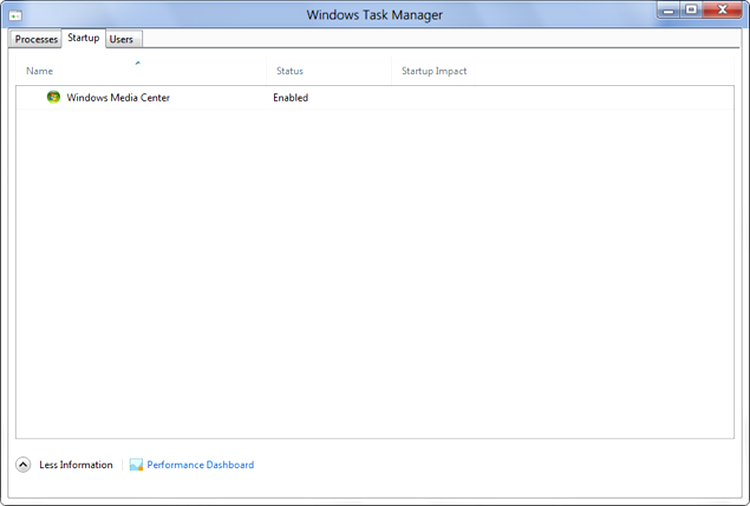The image size is (750, 506).
Task: Click the Task Manager title bar icon
Action: pos(15,16)
